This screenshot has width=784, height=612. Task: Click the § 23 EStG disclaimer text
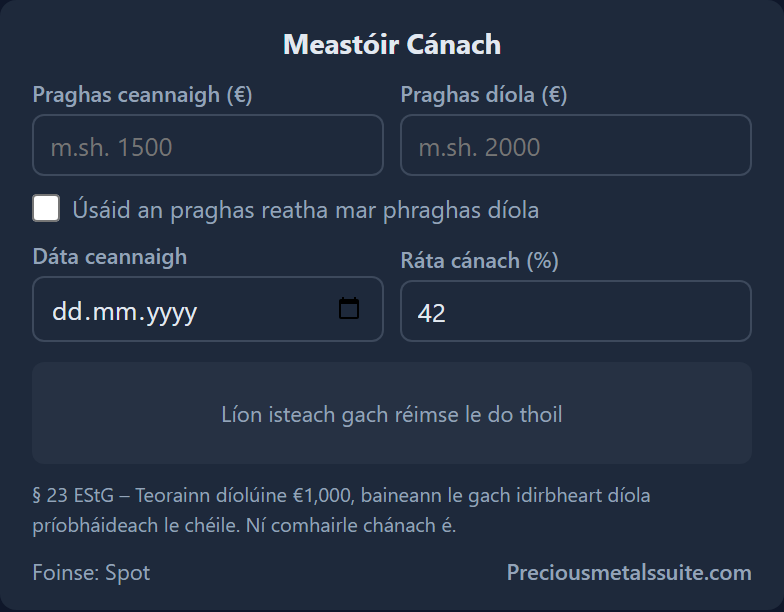point(342,510)
